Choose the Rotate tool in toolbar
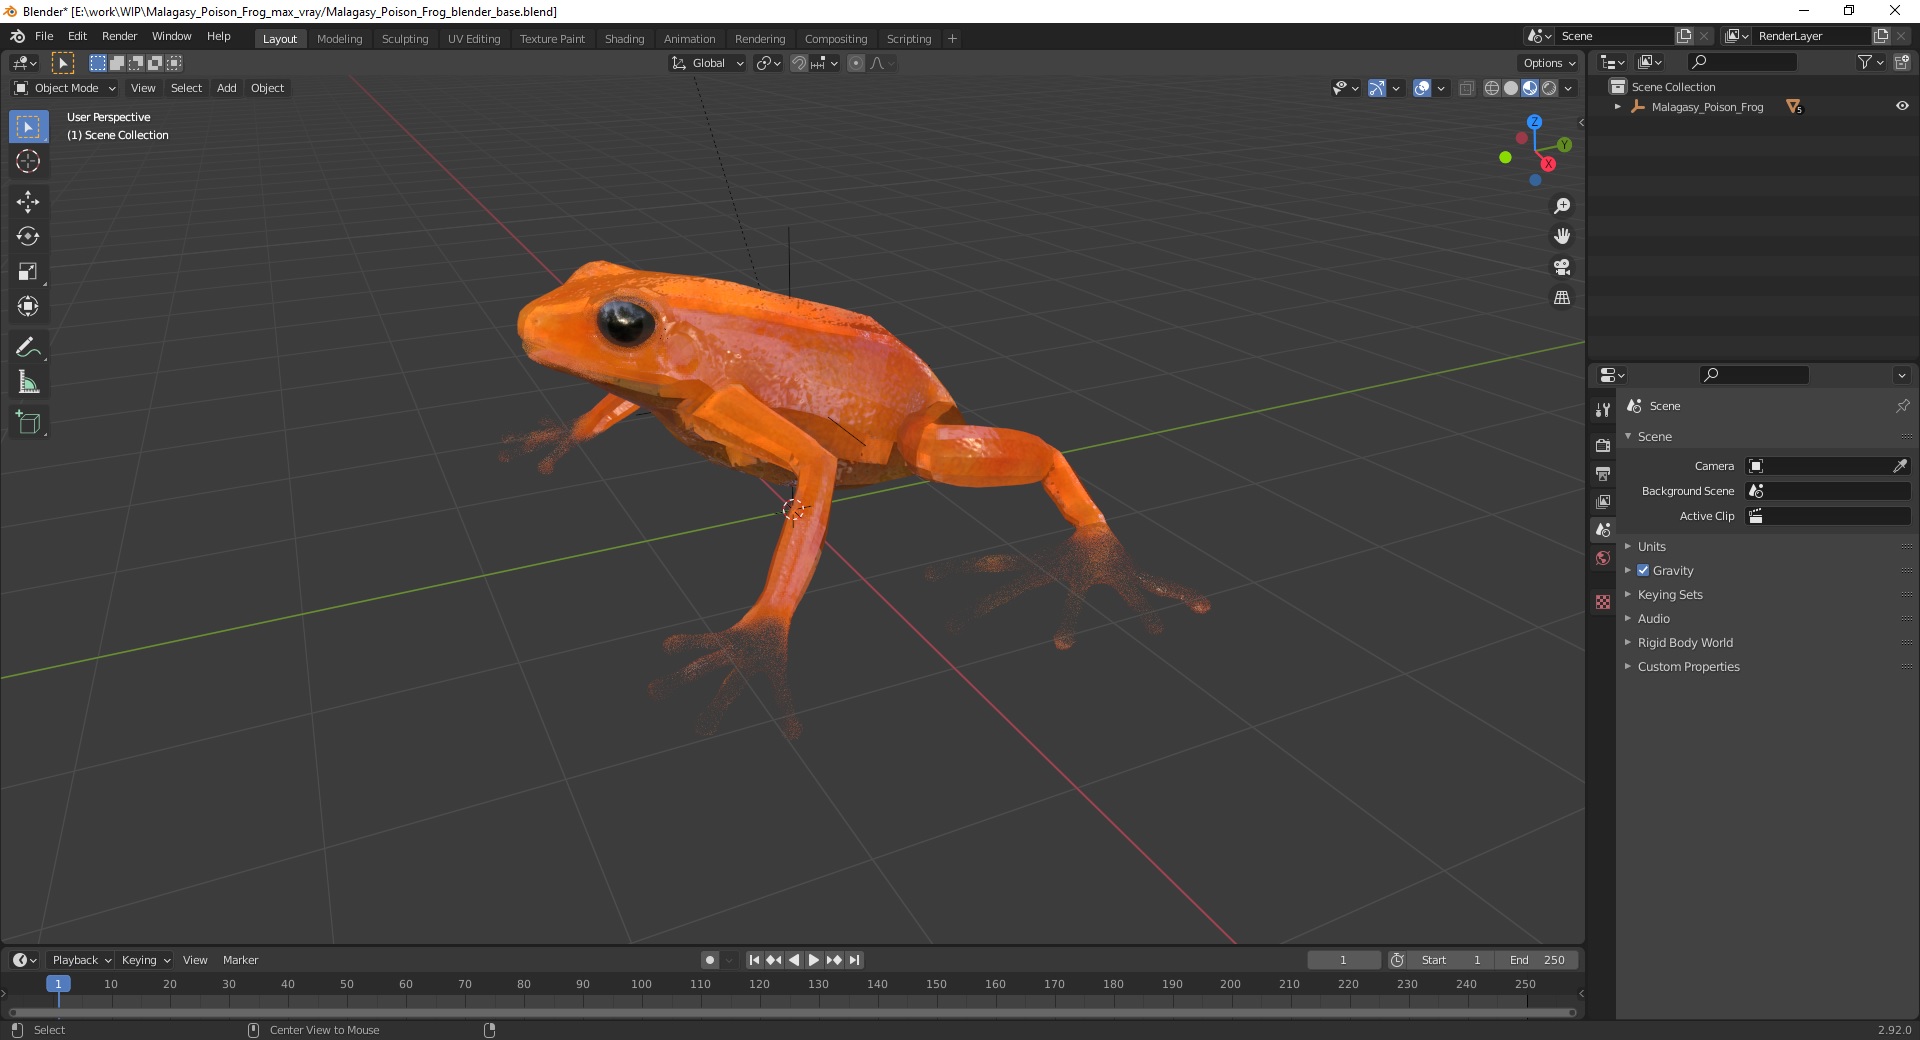 [28, 236]
